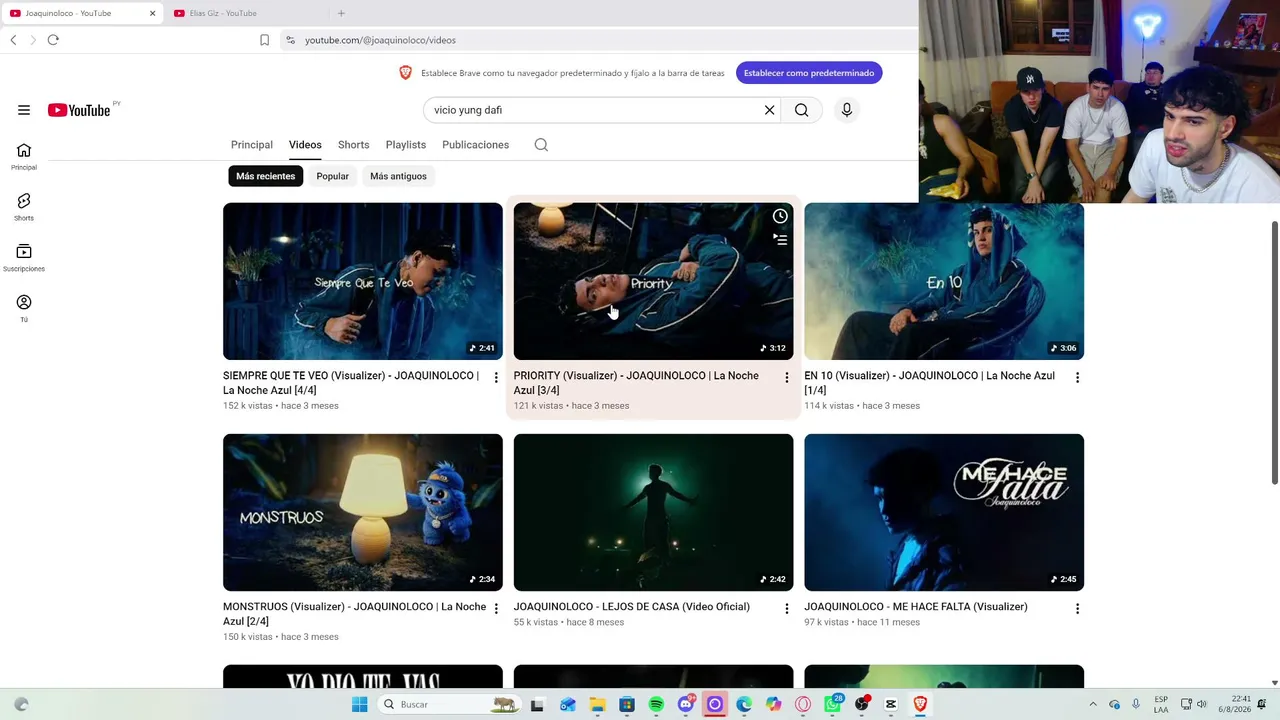Open the Windows Start menu
The width and height of the screenshot is (1280, 720).
click(x=360, y=704)
